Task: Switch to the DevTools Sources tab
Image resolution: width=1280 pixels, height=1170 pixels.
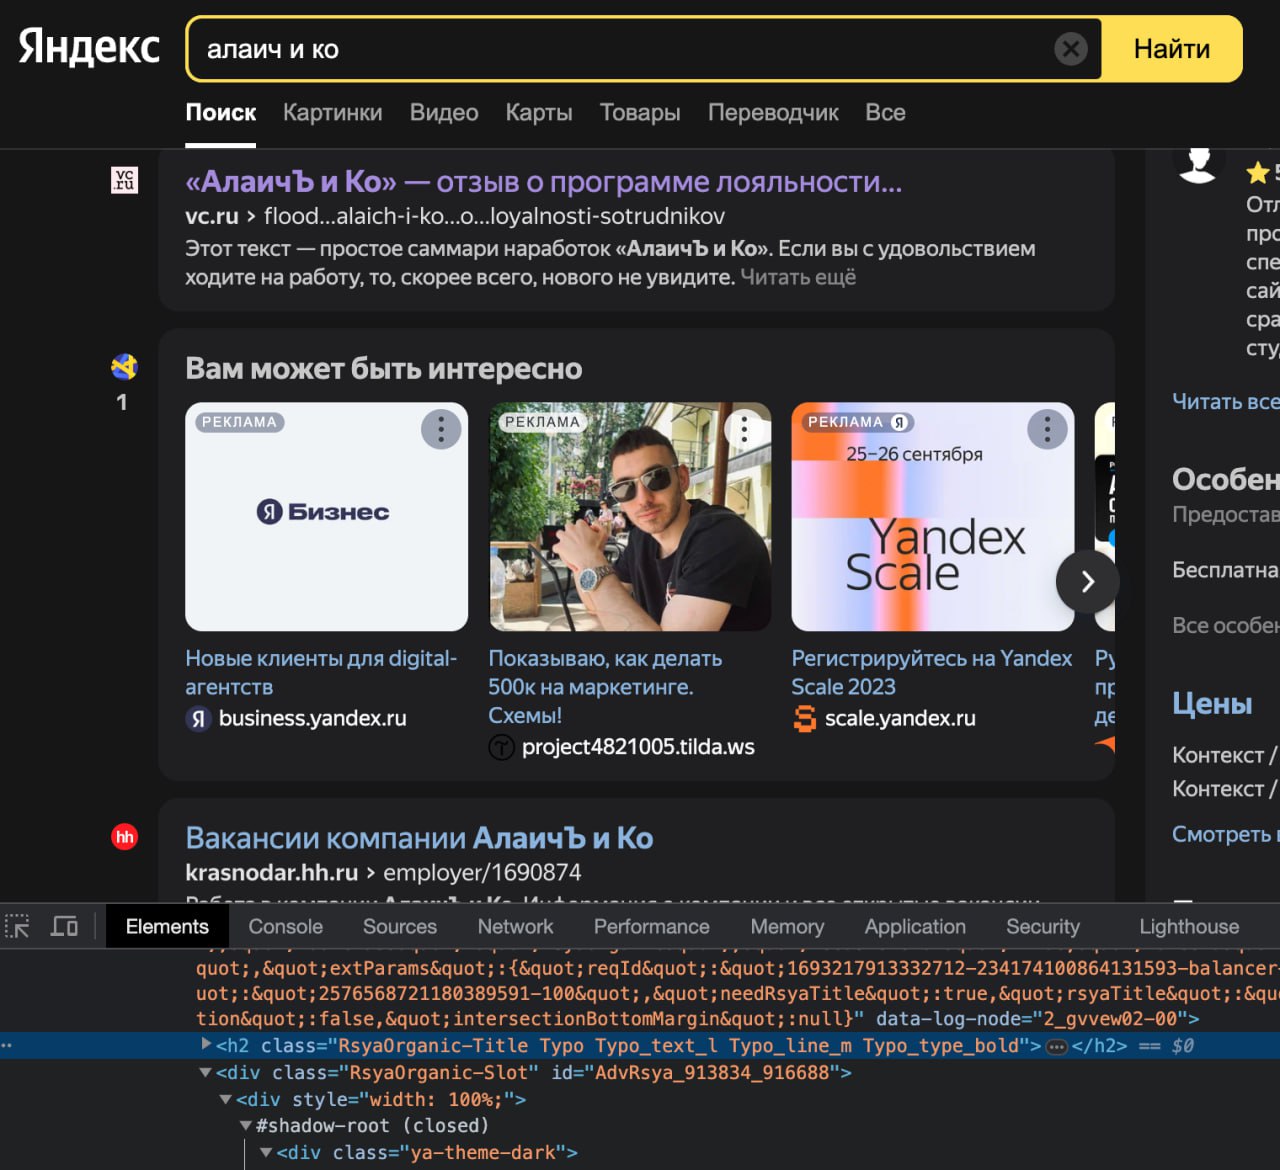Action: 399,926
